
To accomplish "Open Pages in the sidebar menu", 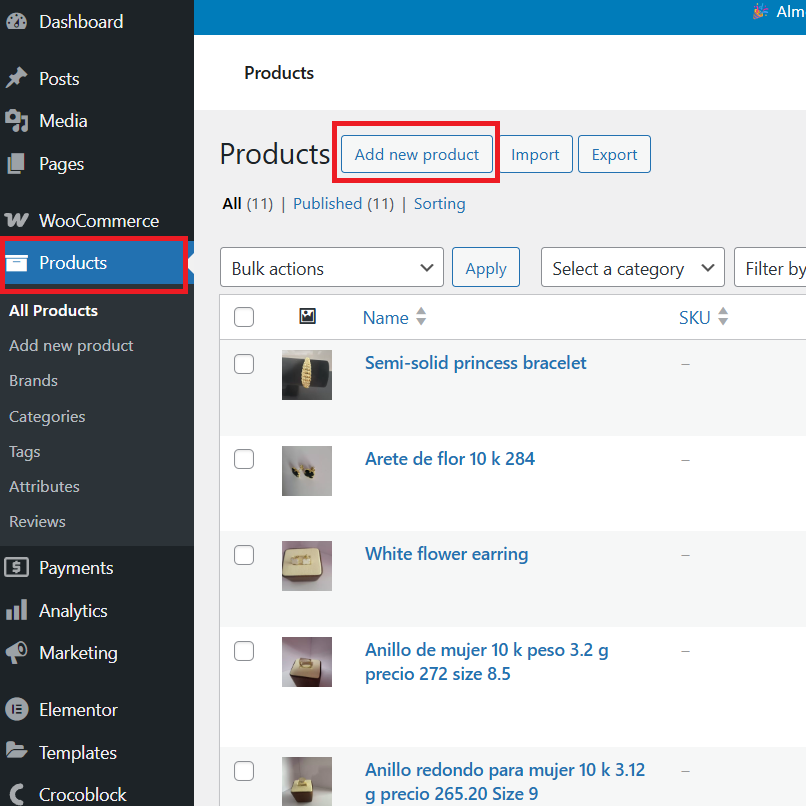I will pyautogui.click(x=62, y=164).
